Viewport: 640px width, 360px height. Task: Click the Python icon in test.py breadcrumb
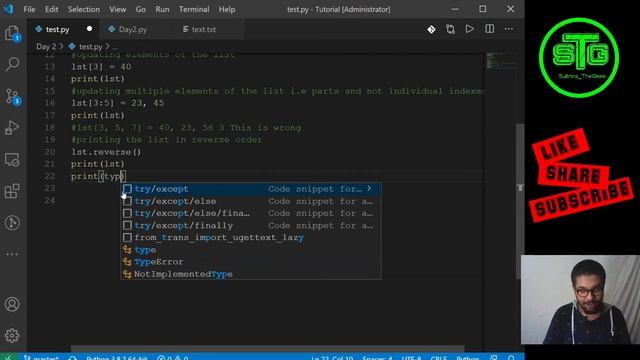point(72,47)
